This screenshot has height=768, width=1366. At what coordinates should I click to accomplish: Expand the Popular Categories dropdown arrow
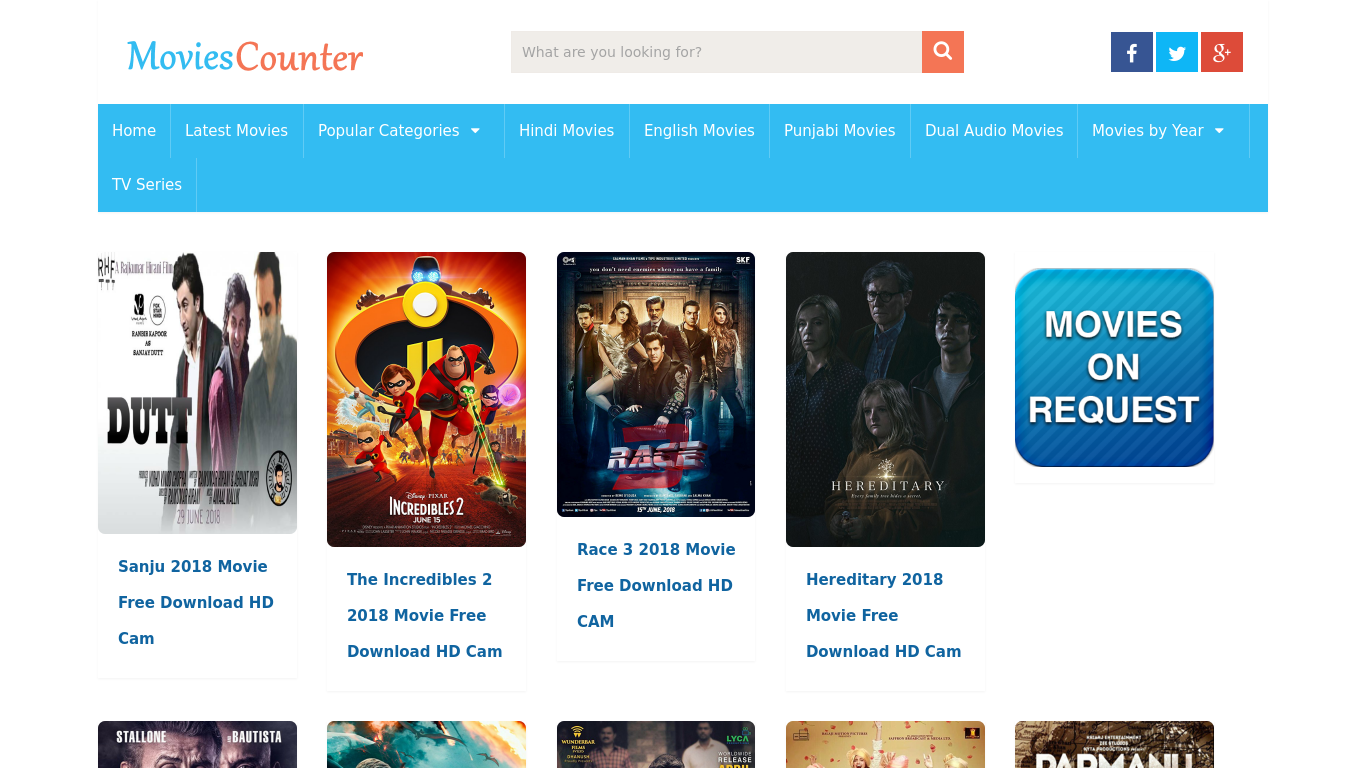475,131
